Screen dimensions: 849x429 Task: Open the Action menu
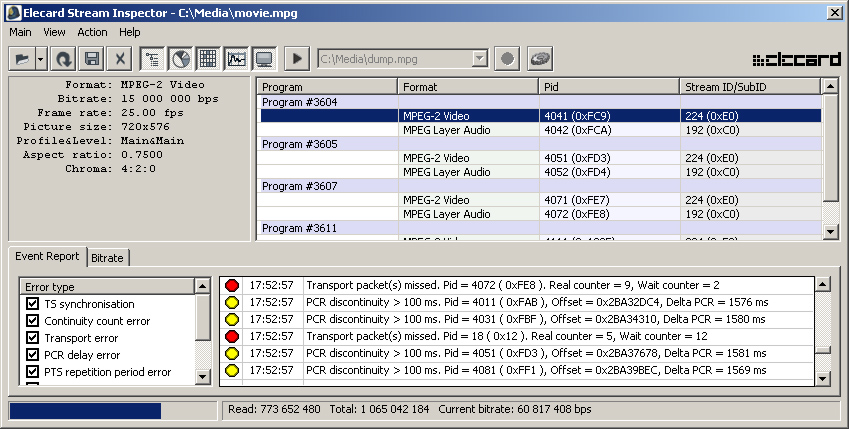point(92,32)
